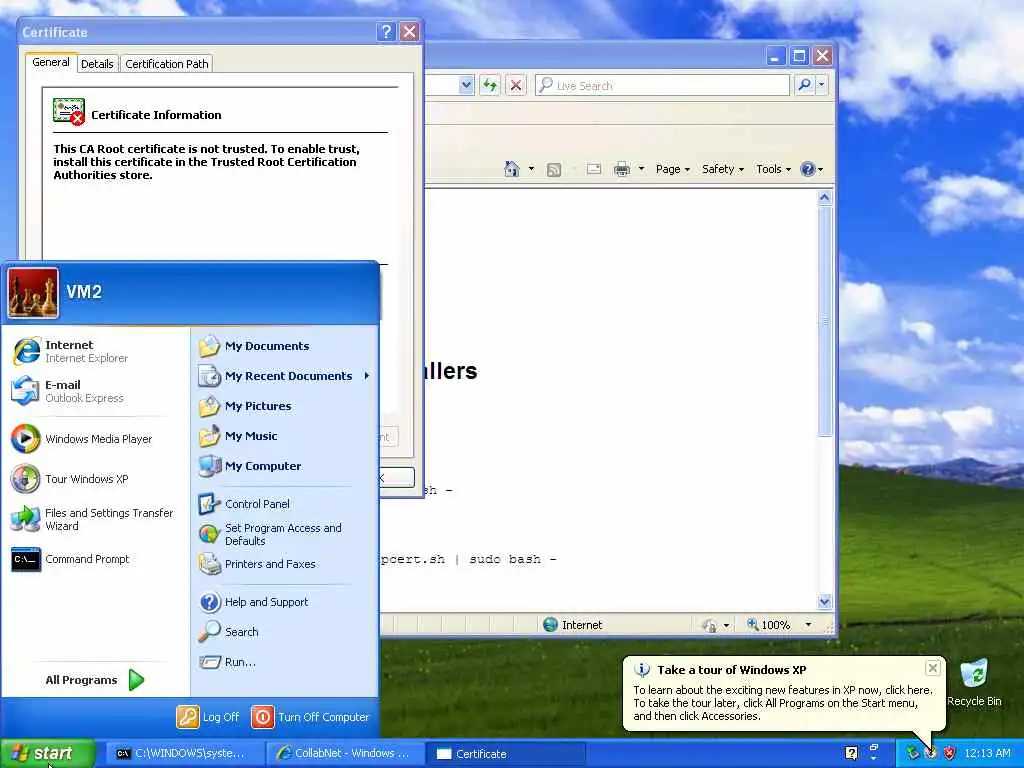Click the RSS feeds icon
Viewport: 1024px width, 768px height.
coord(554,170)
